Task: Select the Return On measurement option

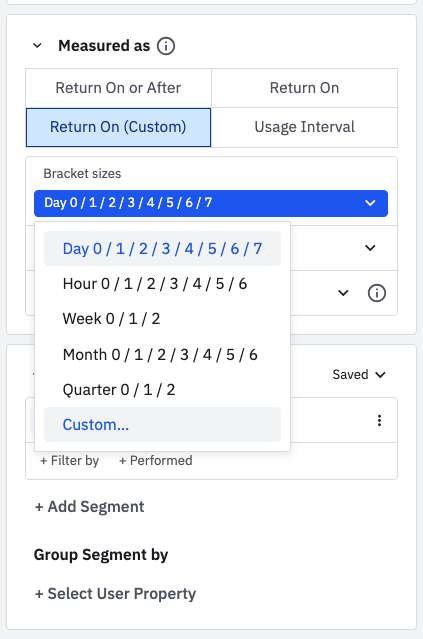Action: 304,88
